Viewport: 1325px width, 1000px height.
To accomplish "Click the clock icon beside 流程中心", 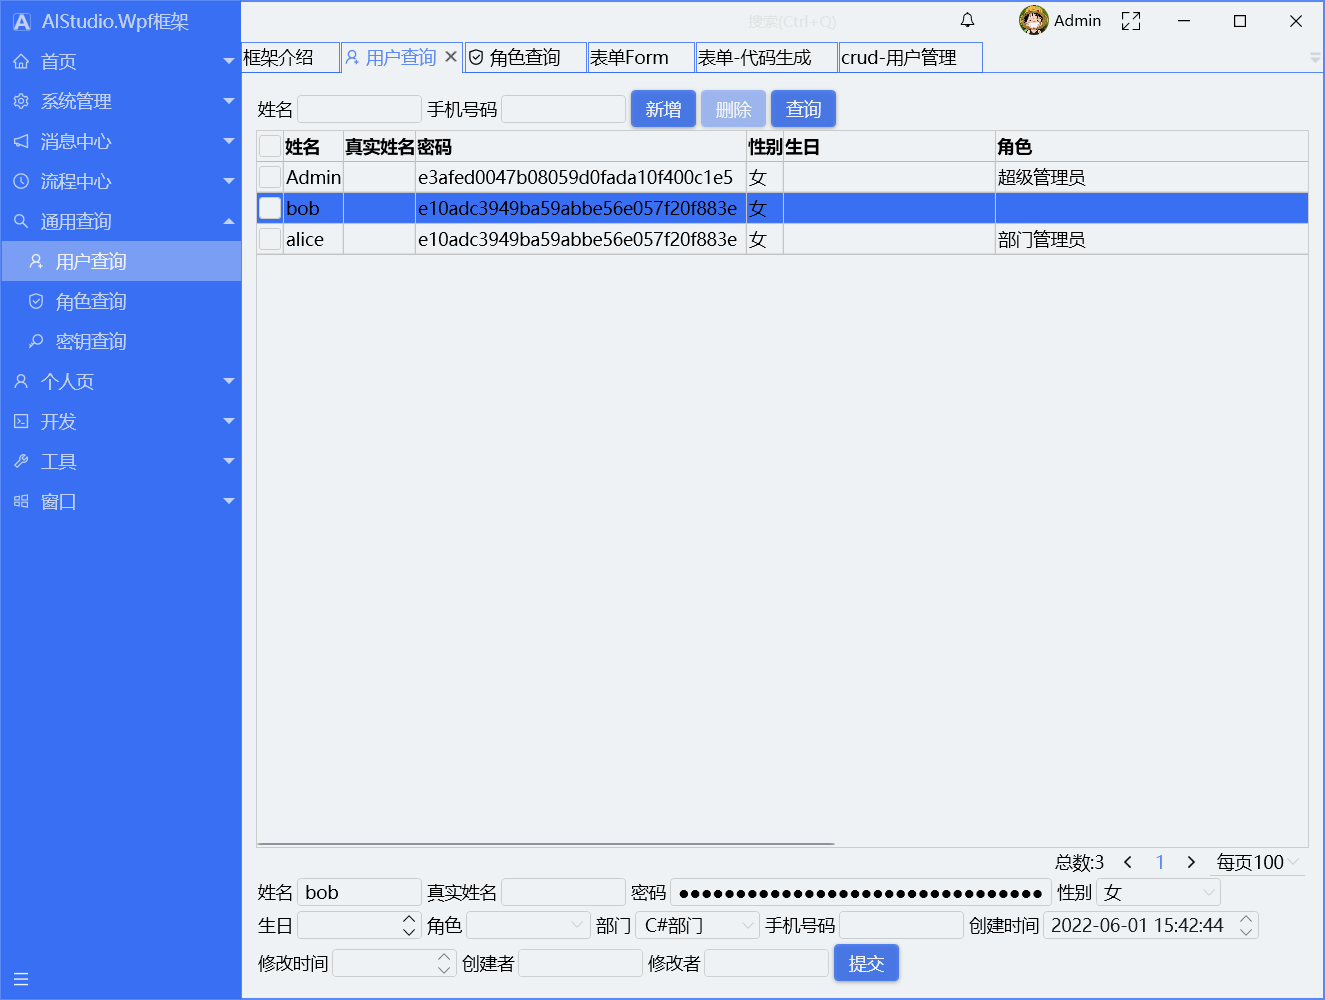I will (21, 181).
